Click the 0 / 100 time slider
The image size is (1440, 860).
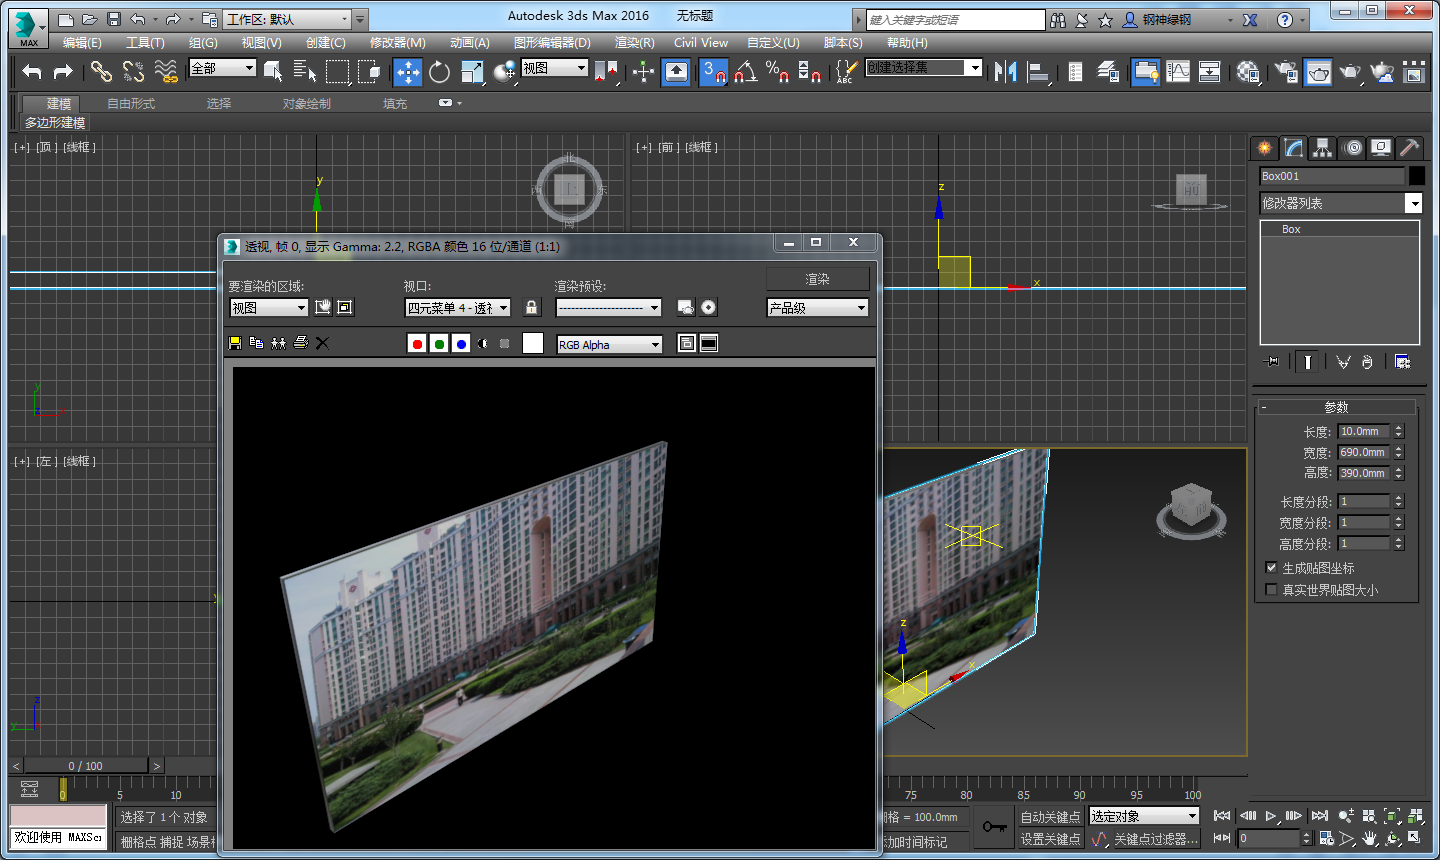click(x=86, y=766)
